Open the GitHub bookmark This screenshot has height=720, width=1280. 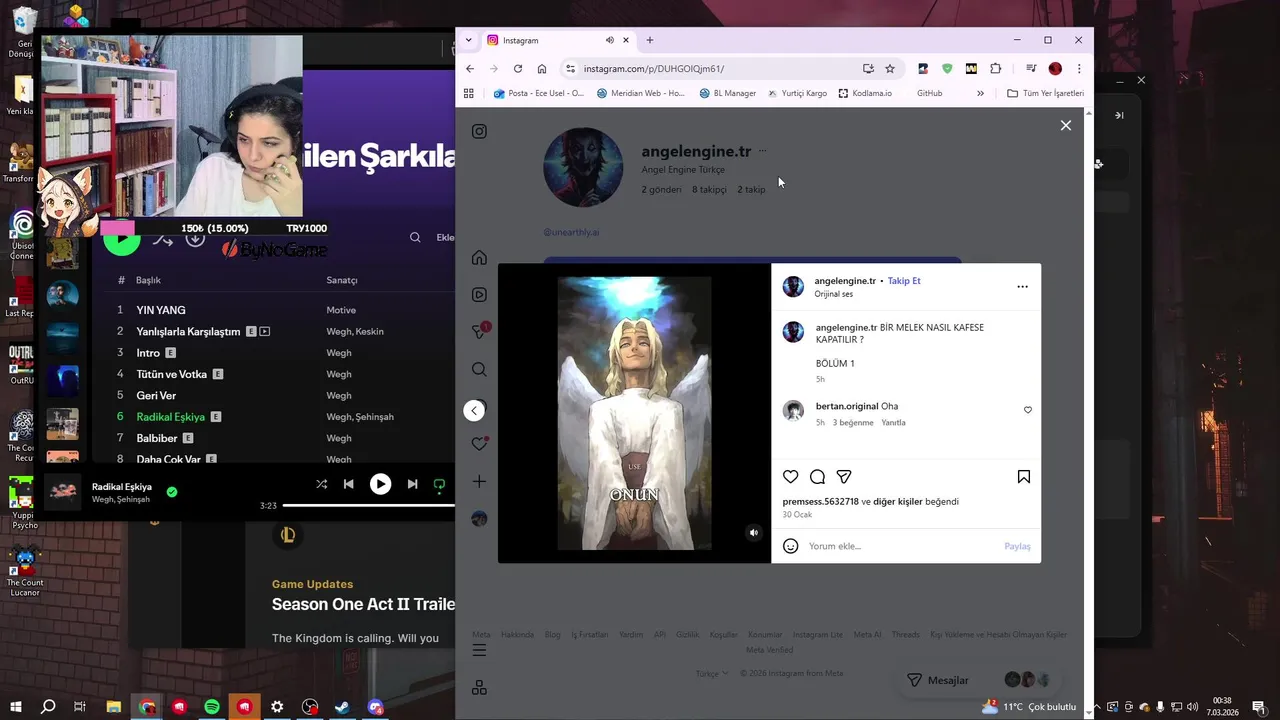[x=929, y=93]
